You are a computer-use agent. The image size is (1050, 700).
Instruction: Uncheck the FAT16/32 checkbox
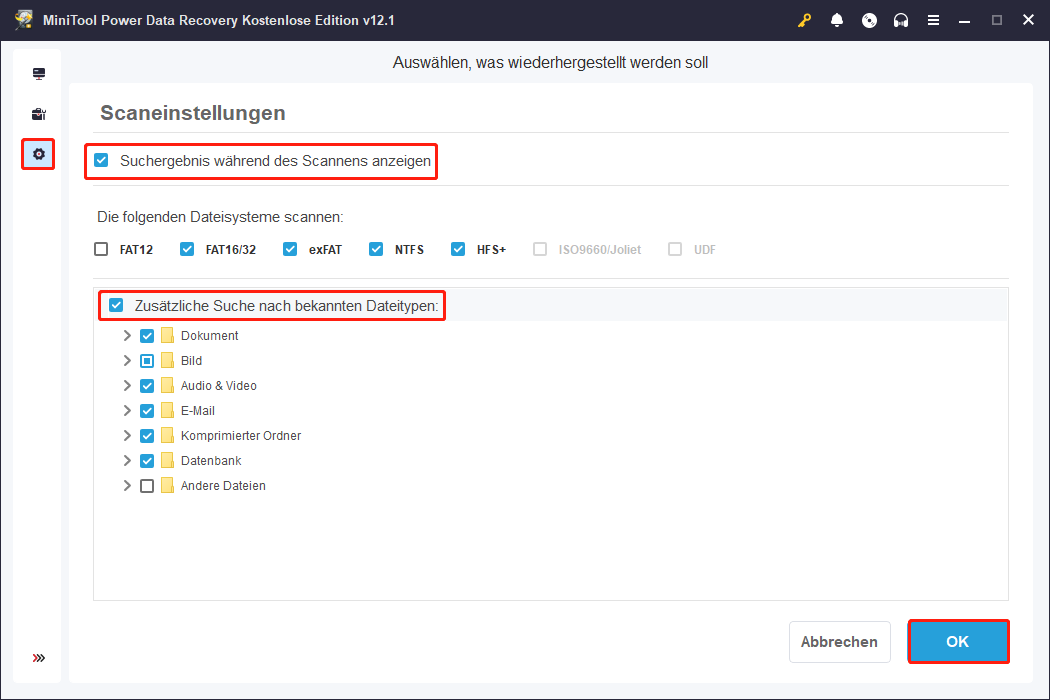pos(187,249)
